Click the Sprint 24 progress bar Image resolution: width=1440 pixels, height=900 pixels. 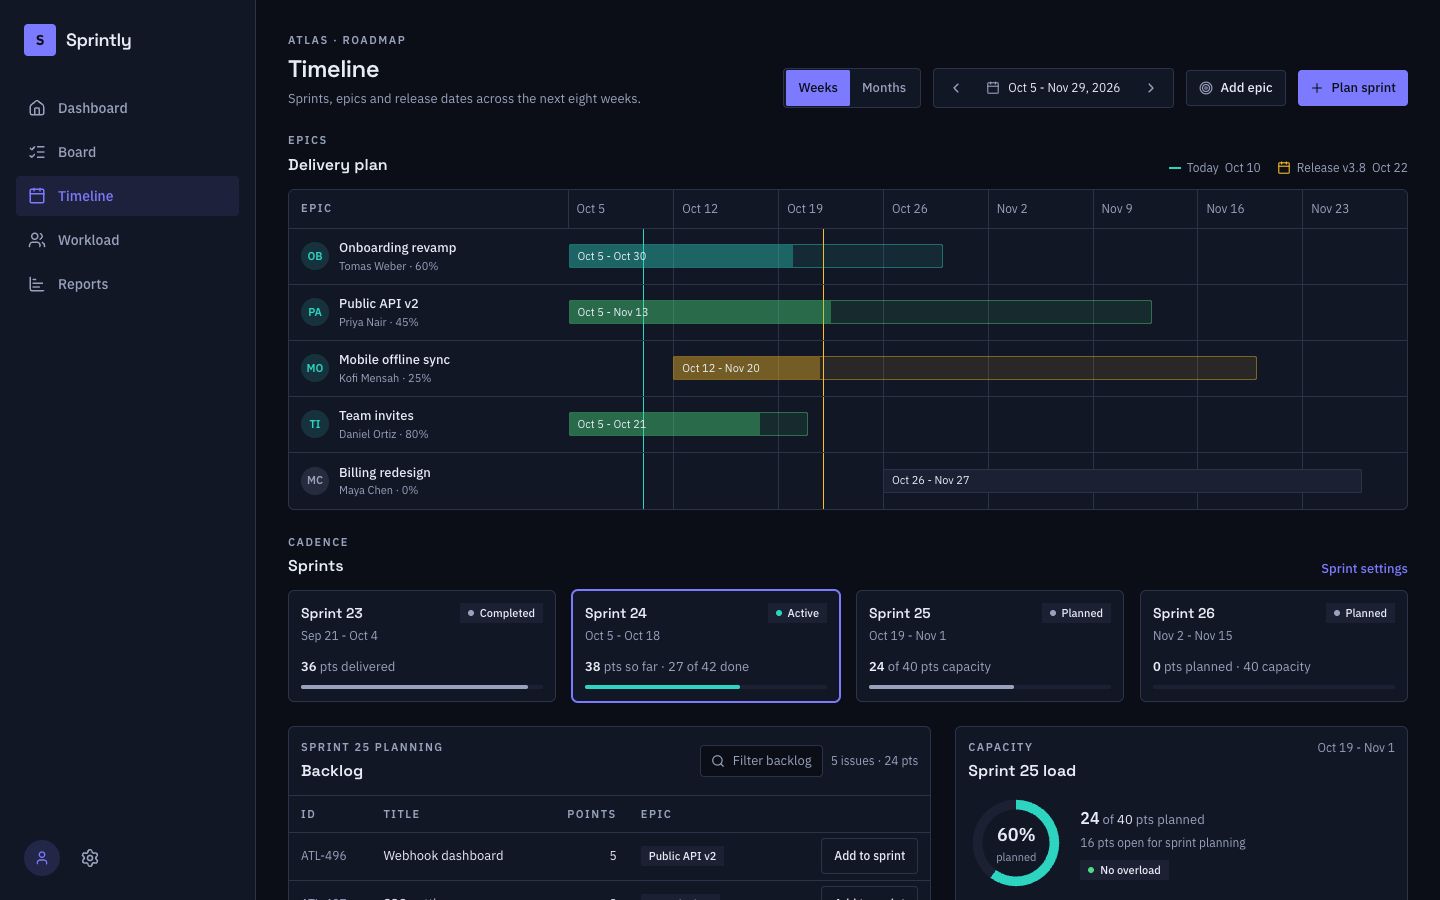tap(706, 687)
